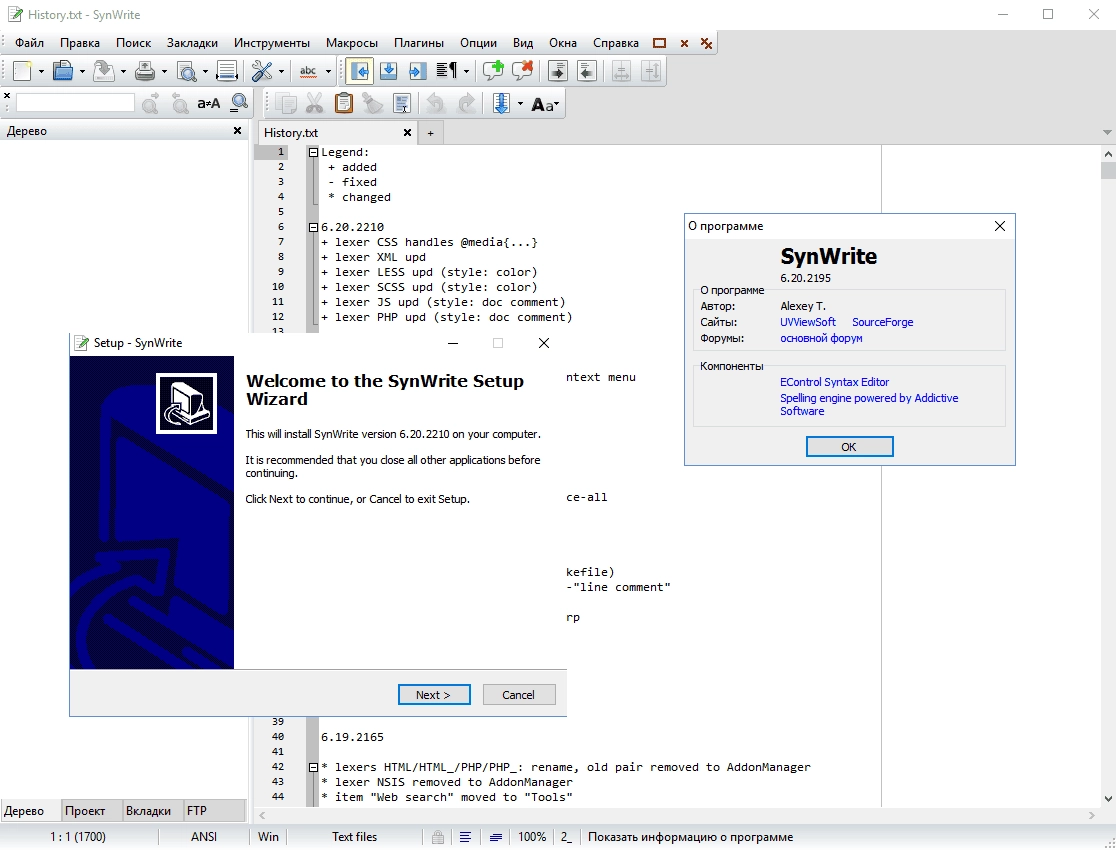Toggle the left tree panel button
The height and width of the screenshot is (850, 1116).
pyautogui.click(x=359, y=70)
